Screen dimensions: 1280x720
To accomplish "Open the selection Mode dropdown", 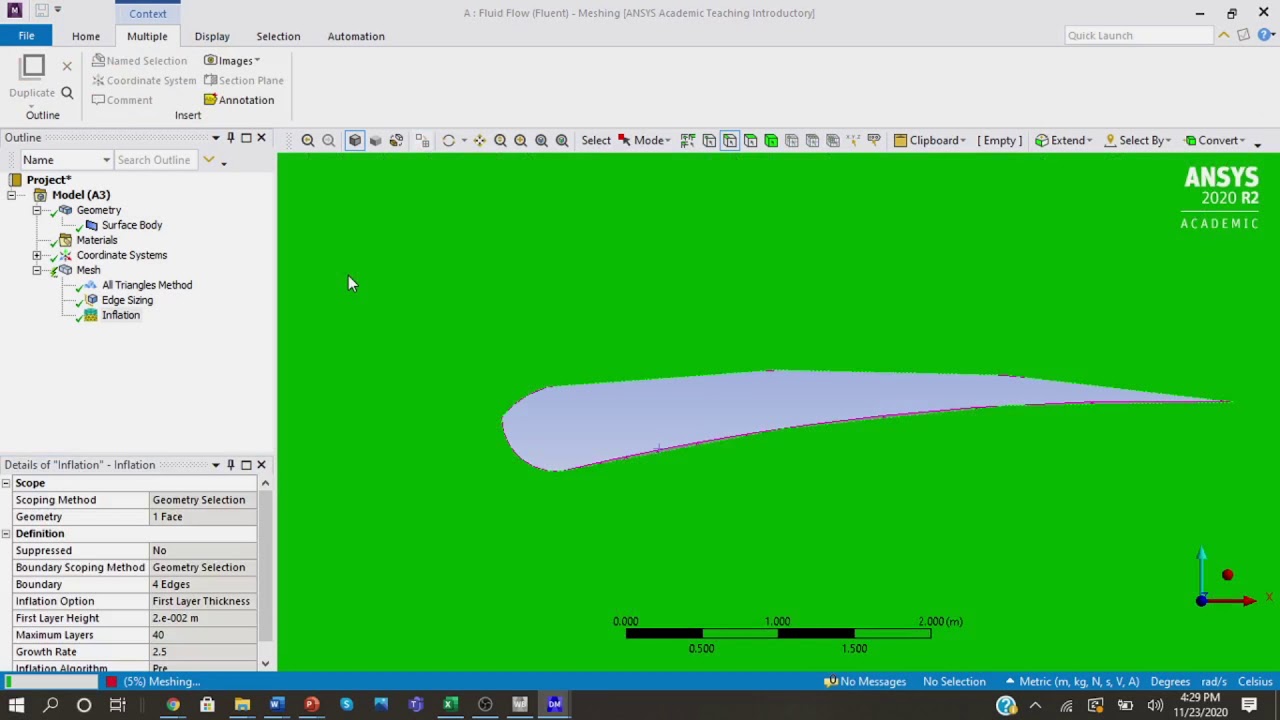I will click(x=644, y=140).
